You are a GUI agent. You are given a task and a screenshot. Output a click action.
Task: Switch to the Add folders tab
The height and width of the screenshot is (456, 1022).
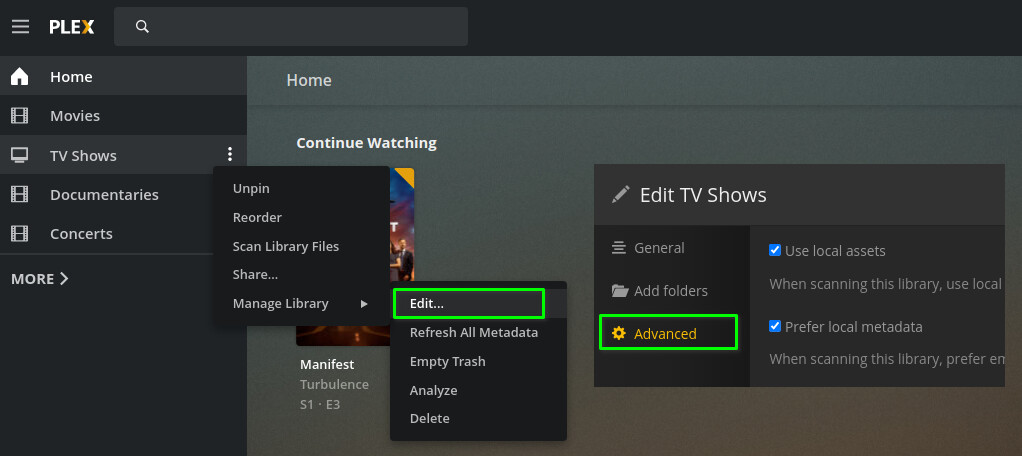tap(670, 291)
